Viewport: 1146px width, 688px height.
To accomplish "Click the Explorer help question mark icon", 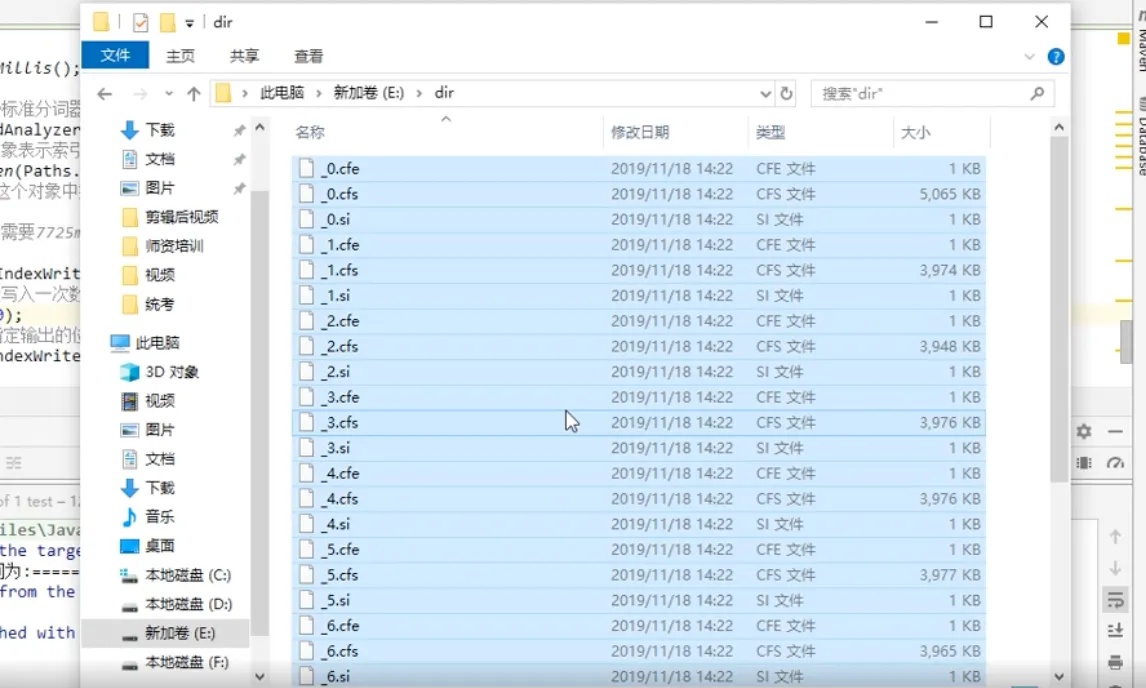I will (x=1055, y=56).
